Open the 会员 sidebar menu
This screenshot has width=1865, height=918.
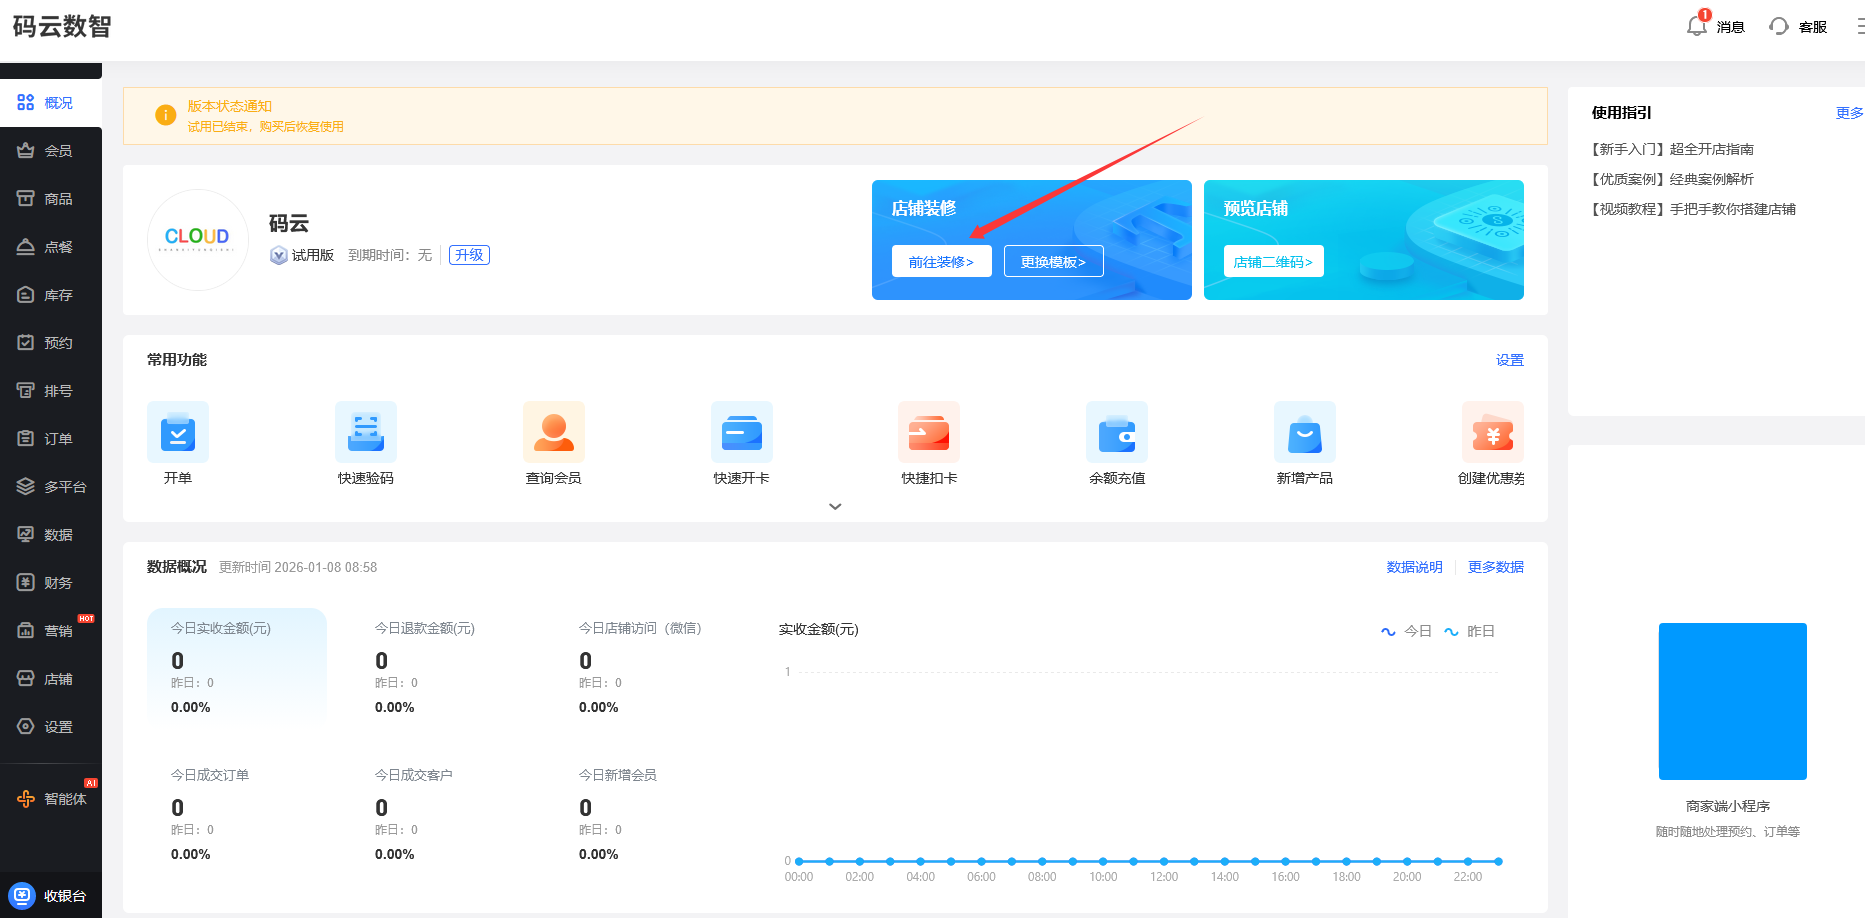pyautogui.click(x=50, y=151)
